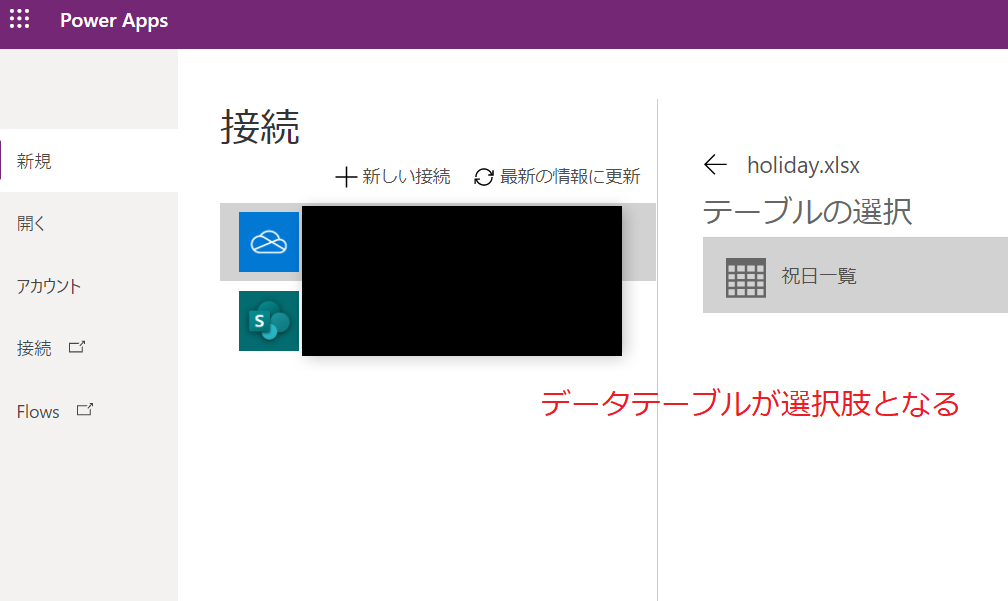Select the 祝日一覧 table
Screen dimensions: 1008x601
tap(855, 275)
